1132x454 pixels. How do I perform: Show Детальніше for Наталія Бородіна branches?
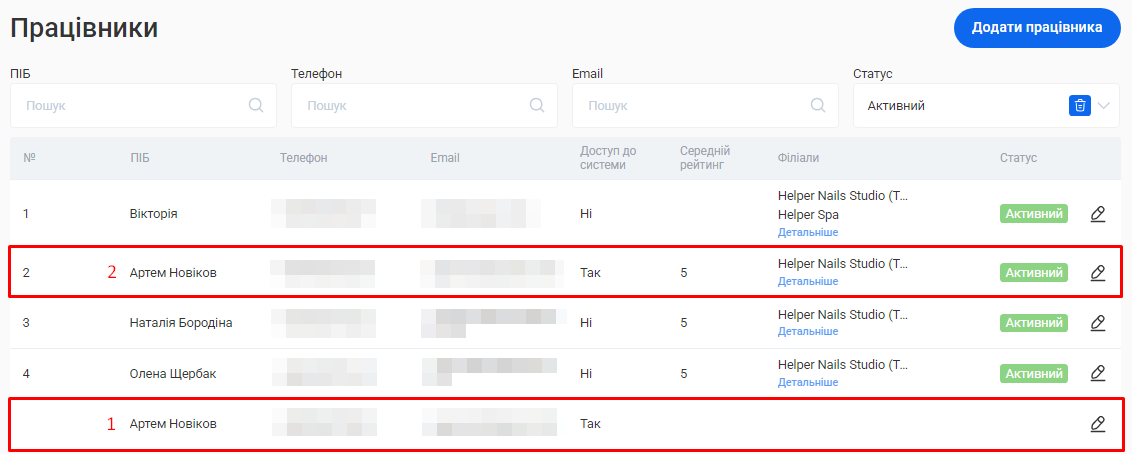[808, 331]
